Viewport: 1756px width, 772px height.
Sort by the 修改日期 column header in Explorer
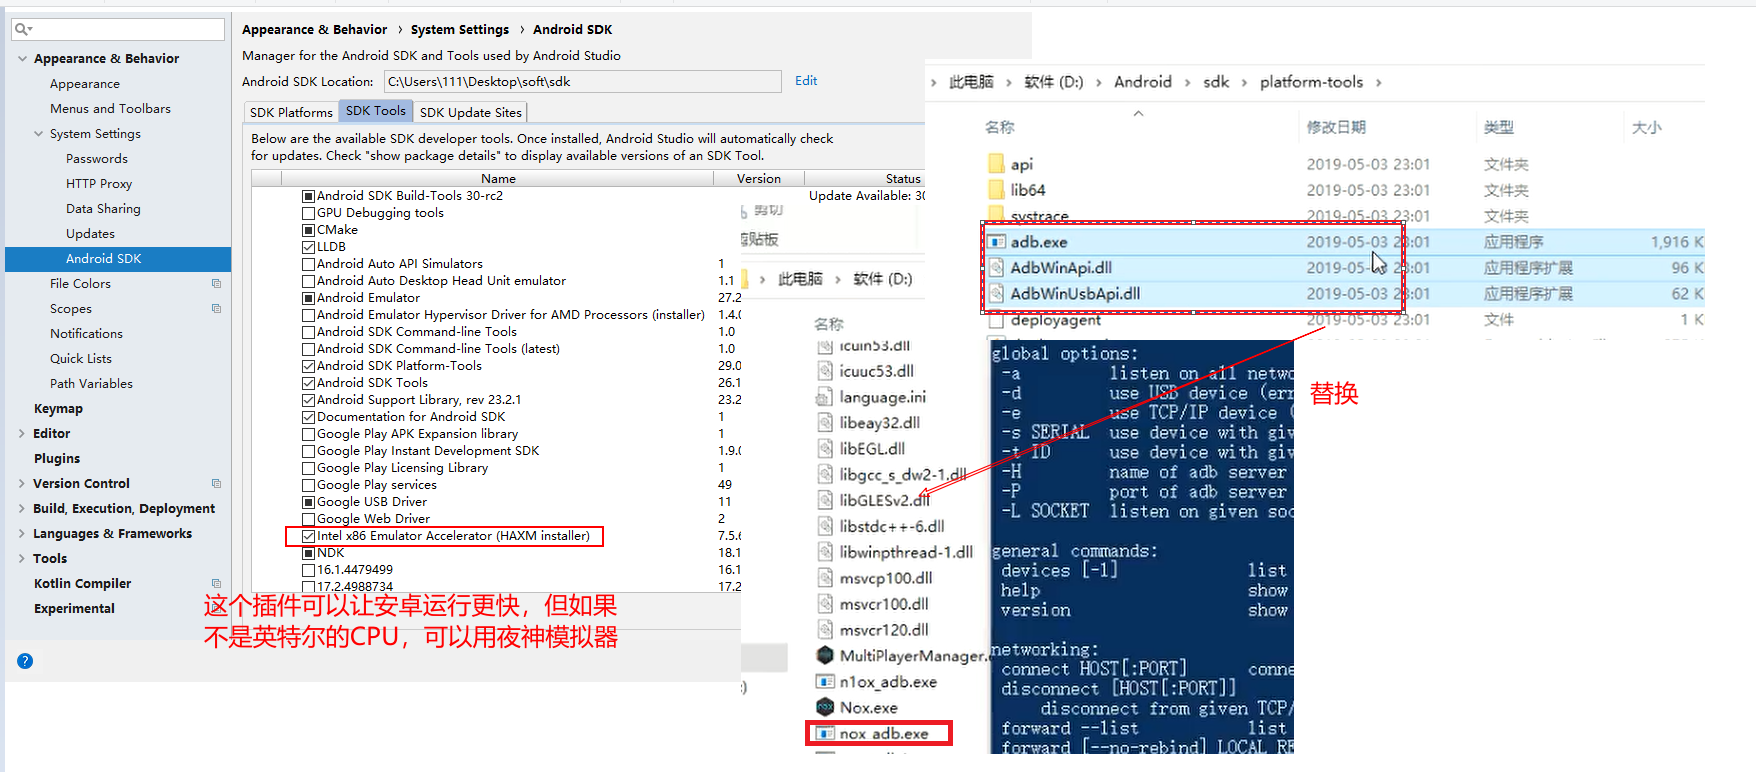pos(1336,127)
